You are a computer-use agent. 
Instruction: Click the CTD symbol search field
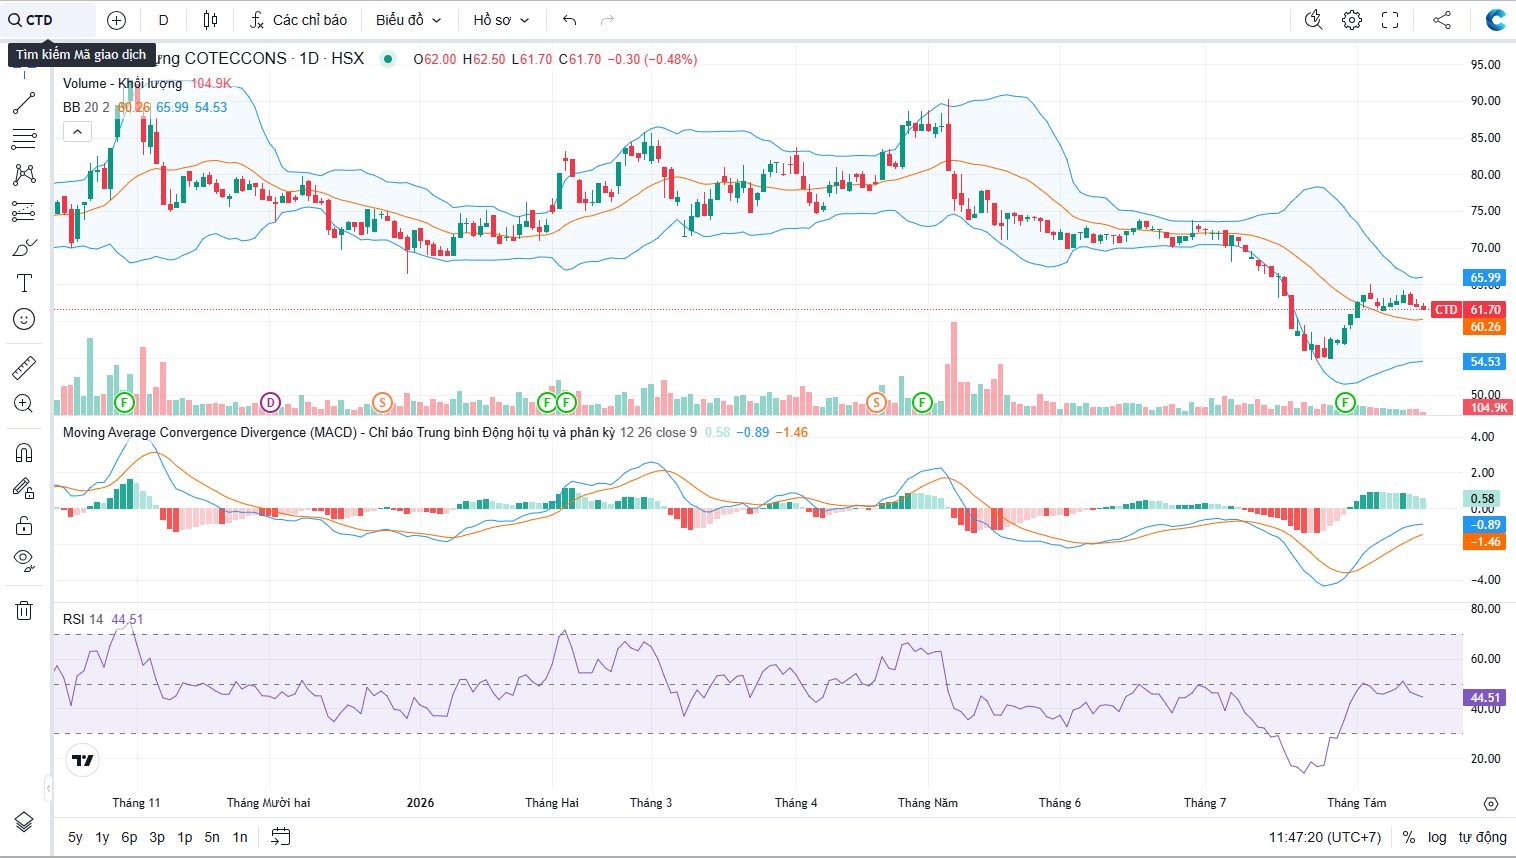pos(50,20)
